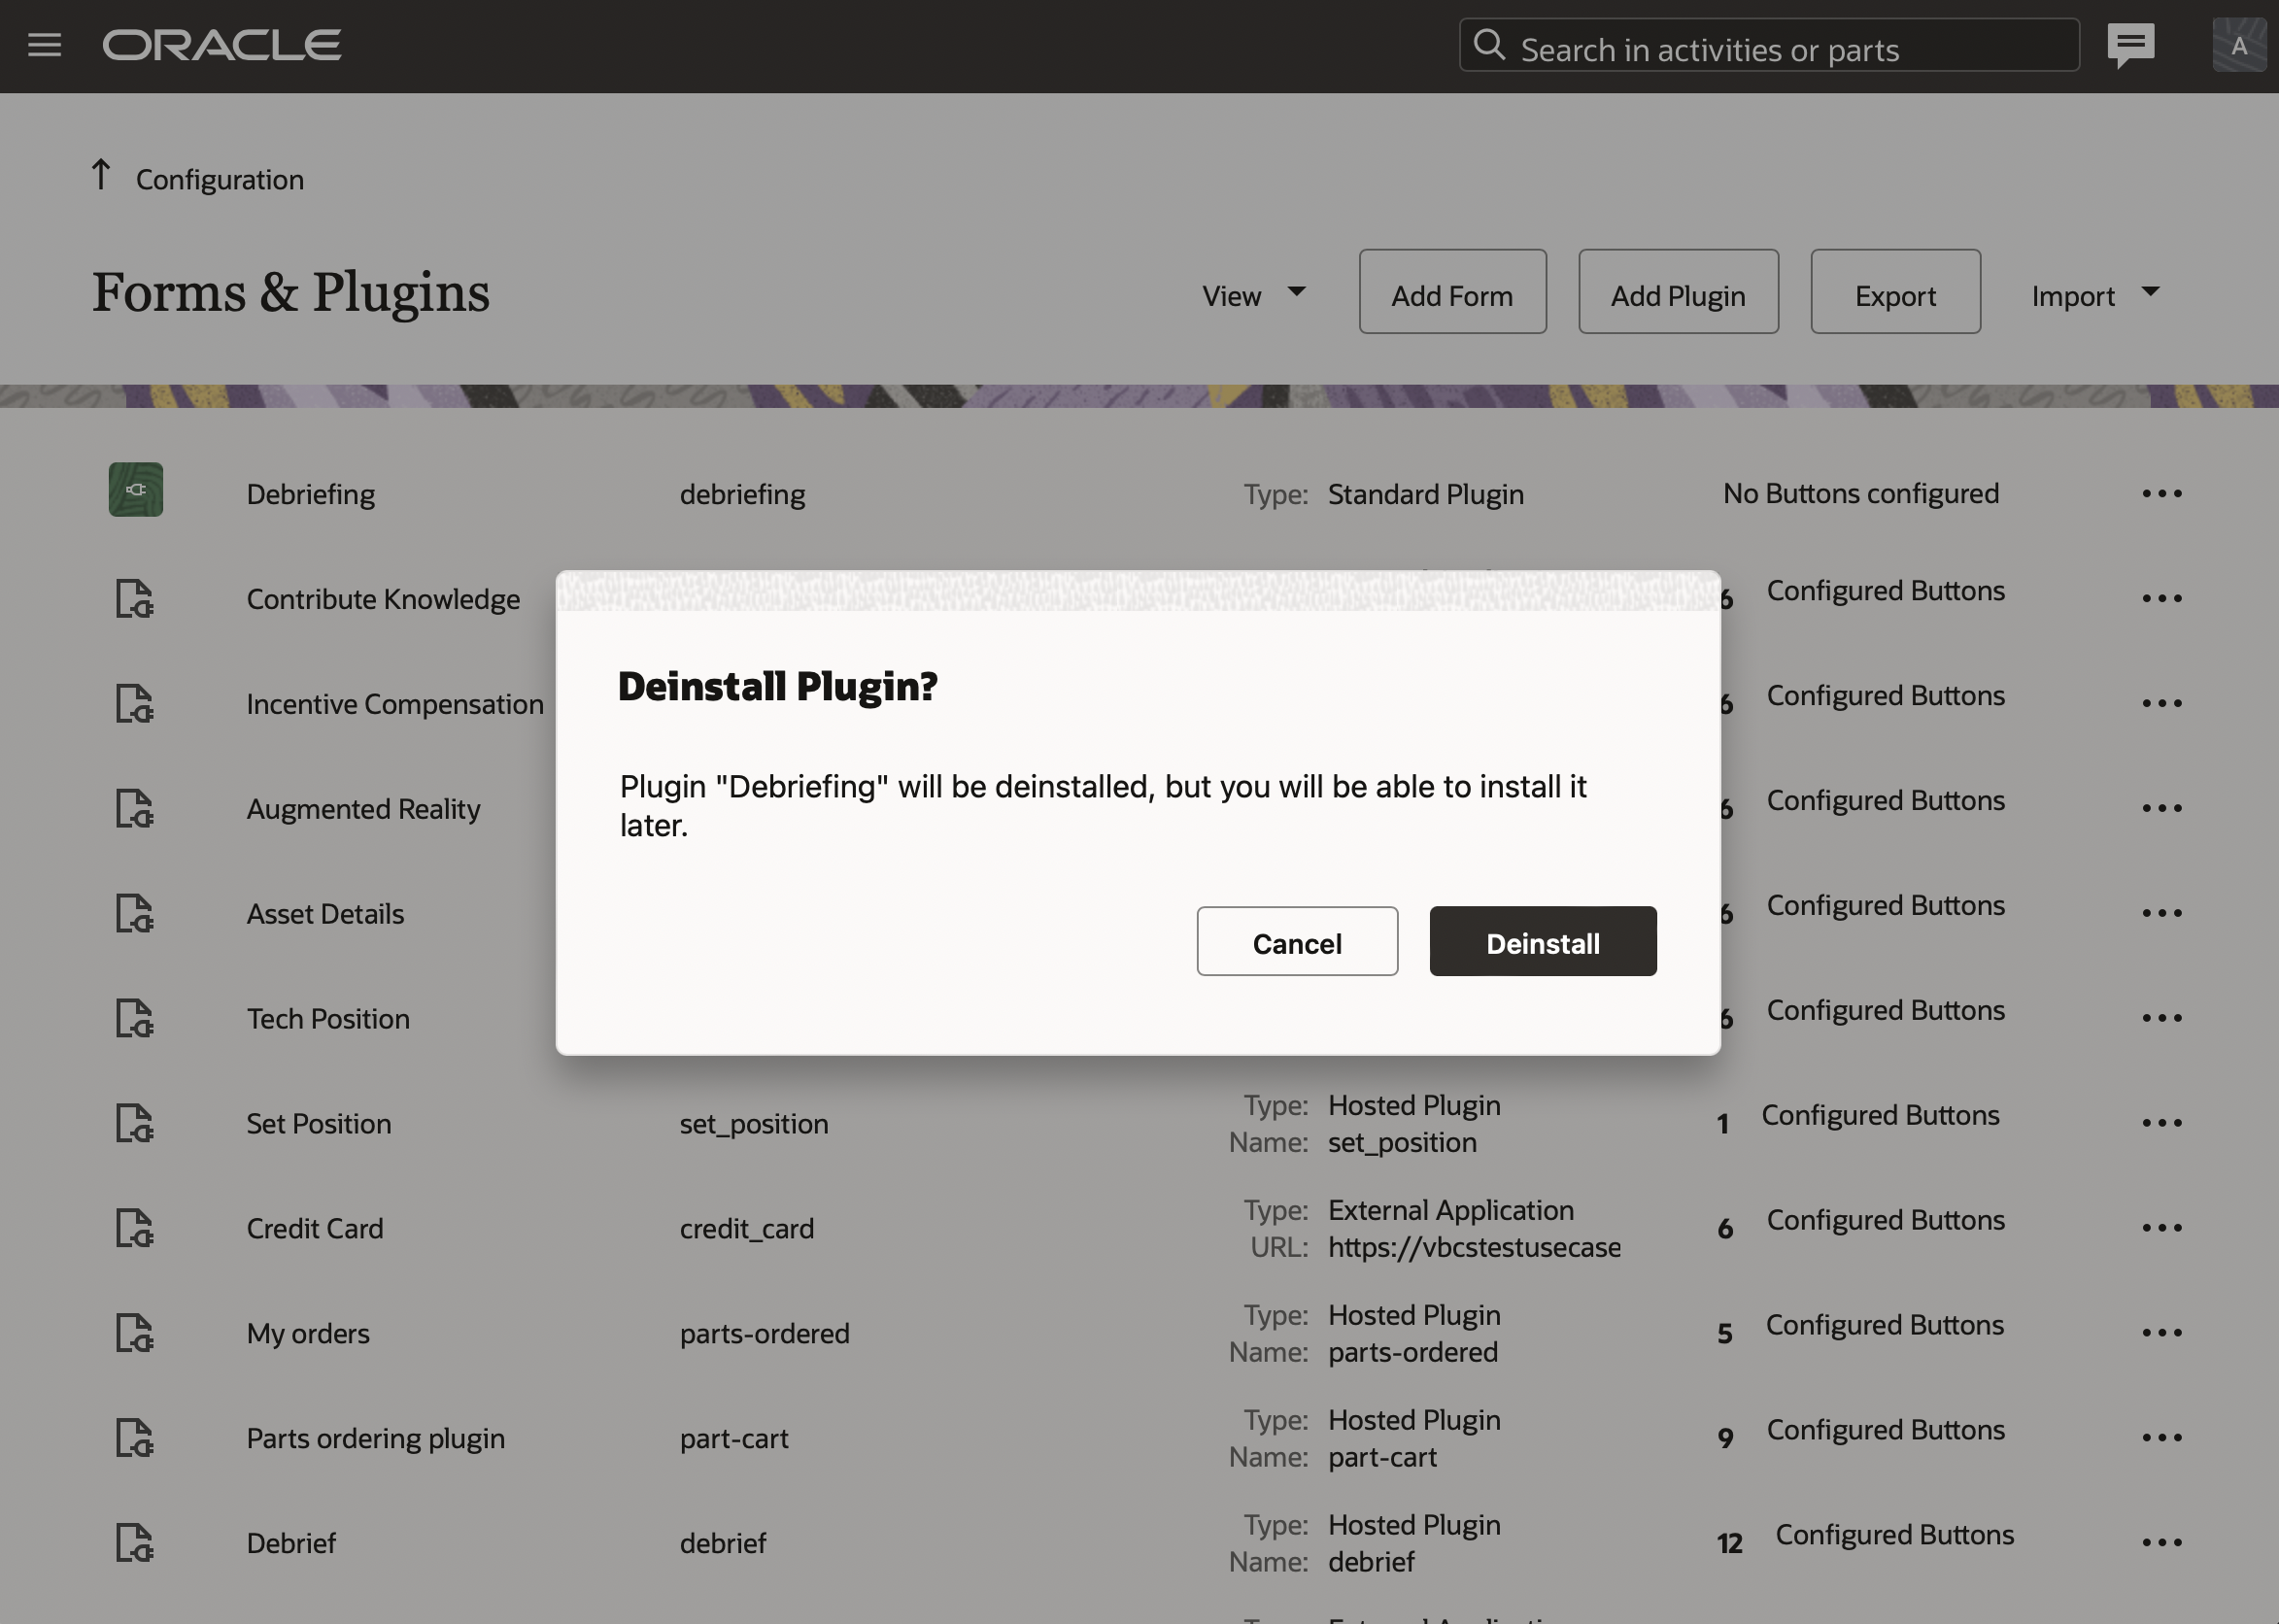Click the Credit Card form icon
Screen dimensions: 2279x1624
pyautogui.click(x=134, y=1228)
